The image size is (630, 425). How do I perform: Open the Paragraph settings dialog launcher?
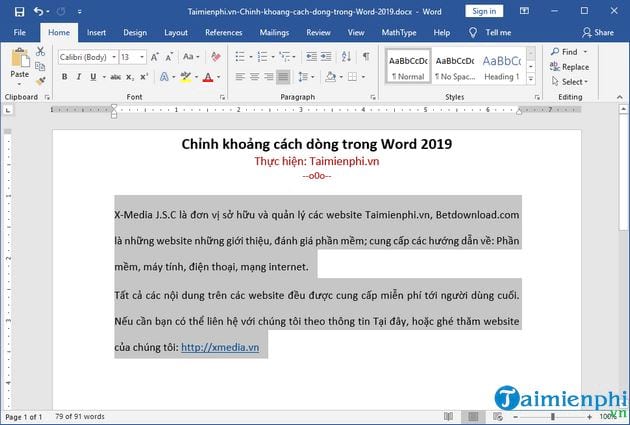point(373,97)
